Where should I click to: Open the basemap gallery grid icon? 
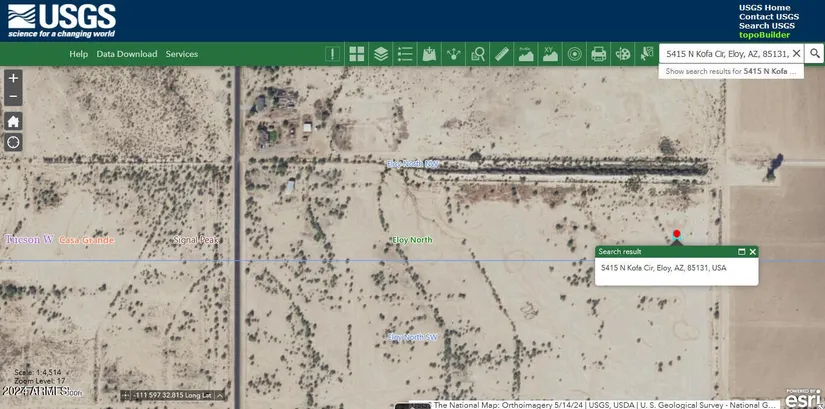click(357, 54)
